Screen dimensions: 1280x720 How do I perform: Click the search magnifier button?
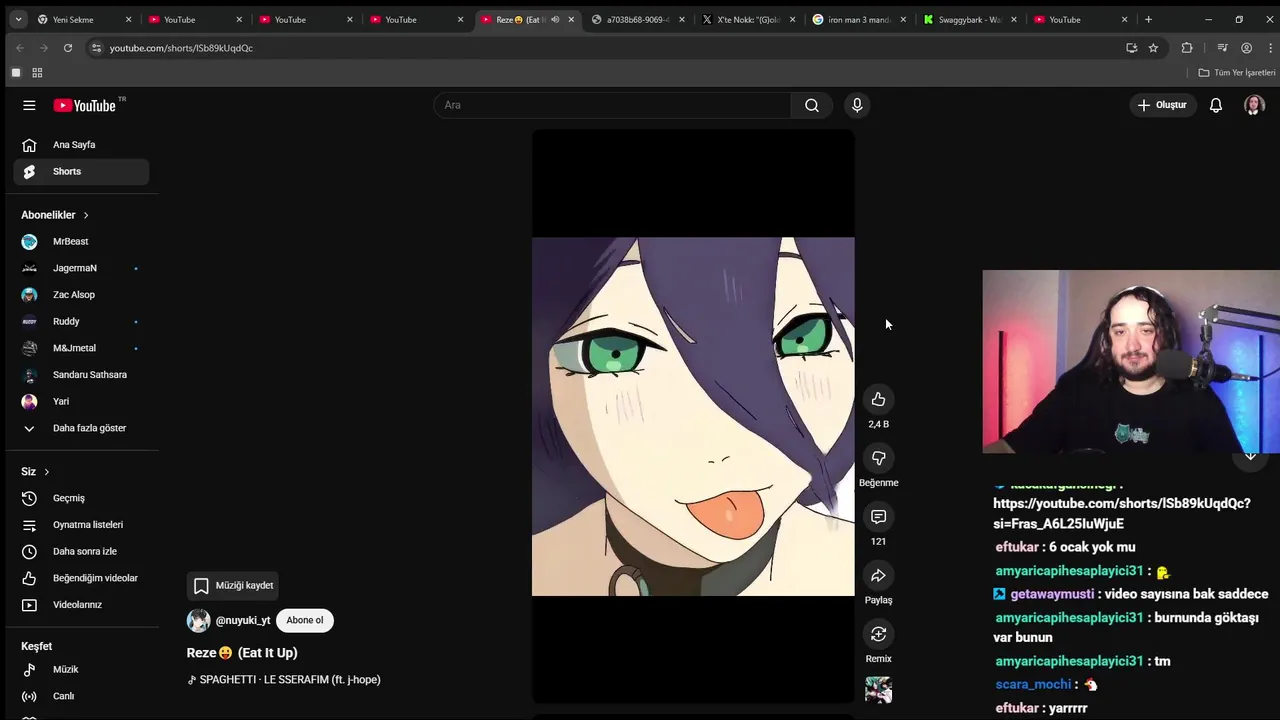click(812, 105)
